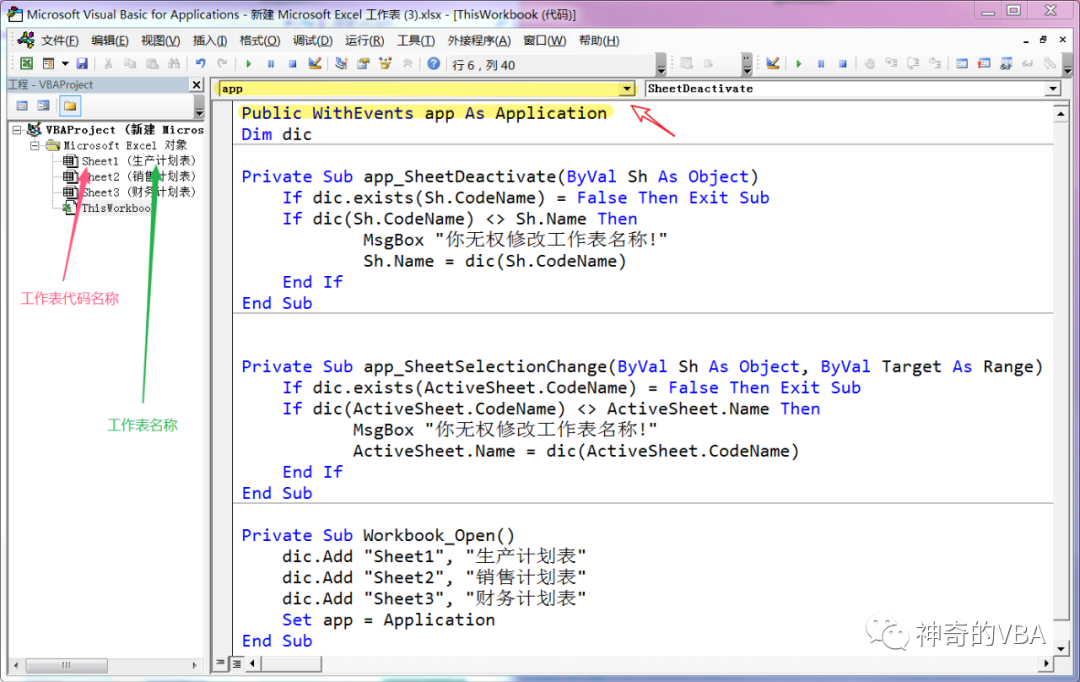Toggle breakpoint with the hand icon

tap(869, 64)
